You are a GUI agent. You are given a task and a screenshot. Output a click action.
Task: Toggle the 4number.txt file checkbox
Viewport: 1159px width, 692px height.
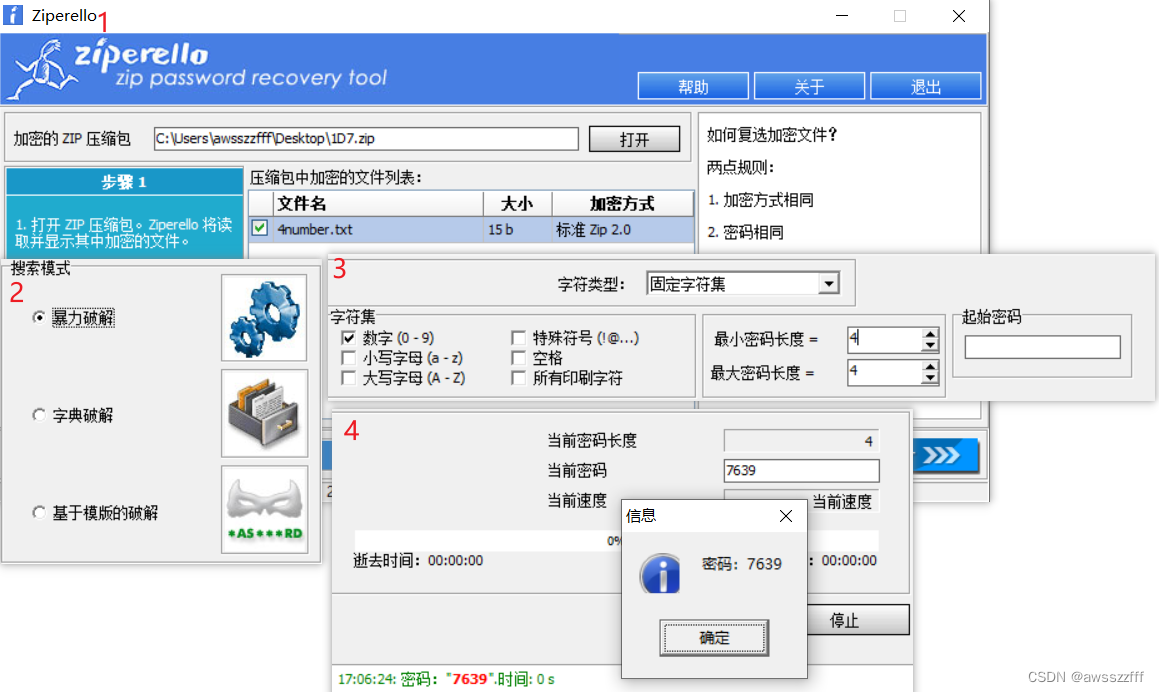click(x=259, y=228)
